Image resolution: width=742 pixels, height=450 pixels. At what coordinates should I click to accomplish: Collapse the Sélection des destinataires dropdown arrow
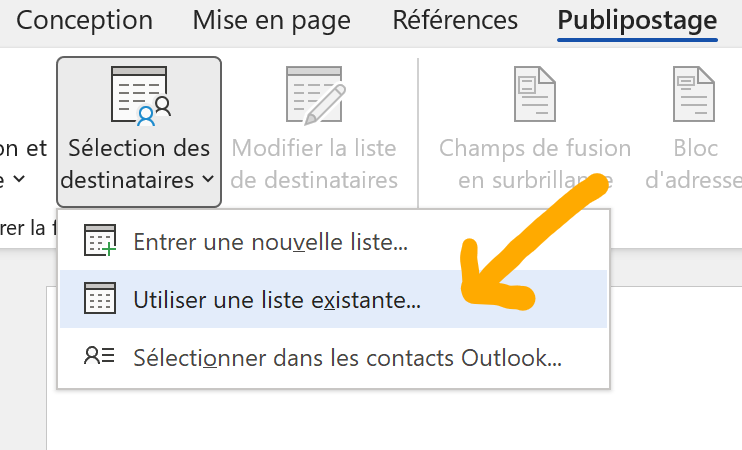tap(208, 179)
